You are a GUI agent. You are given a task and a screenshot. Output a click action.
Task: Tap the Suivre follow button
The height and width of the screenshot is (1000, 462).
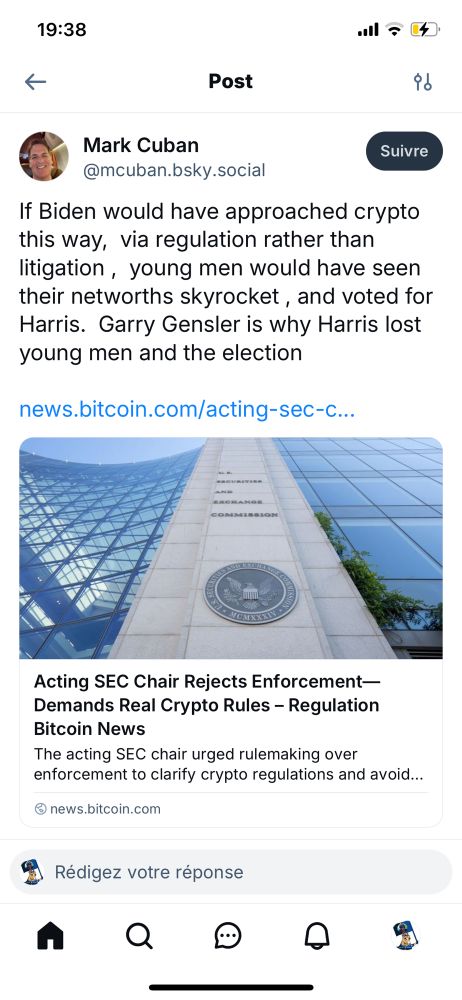(x=404, y=151)
